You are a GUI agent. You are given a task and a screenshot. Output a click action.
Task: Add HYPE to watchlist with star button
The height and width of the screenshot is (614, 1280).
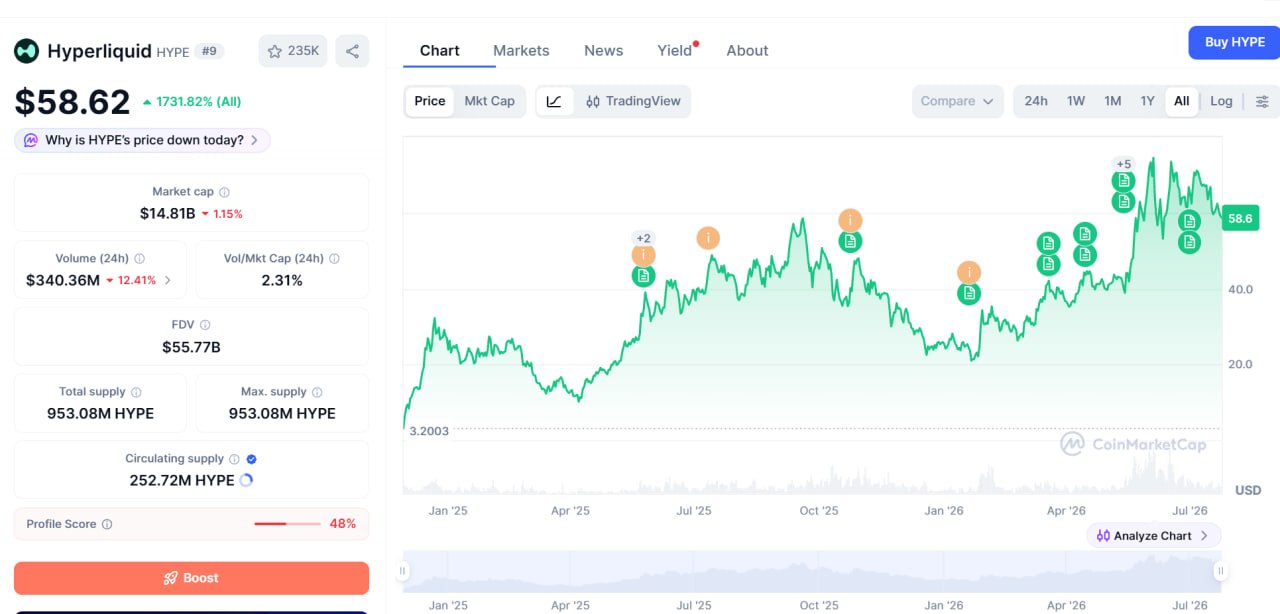click(293, 51)
